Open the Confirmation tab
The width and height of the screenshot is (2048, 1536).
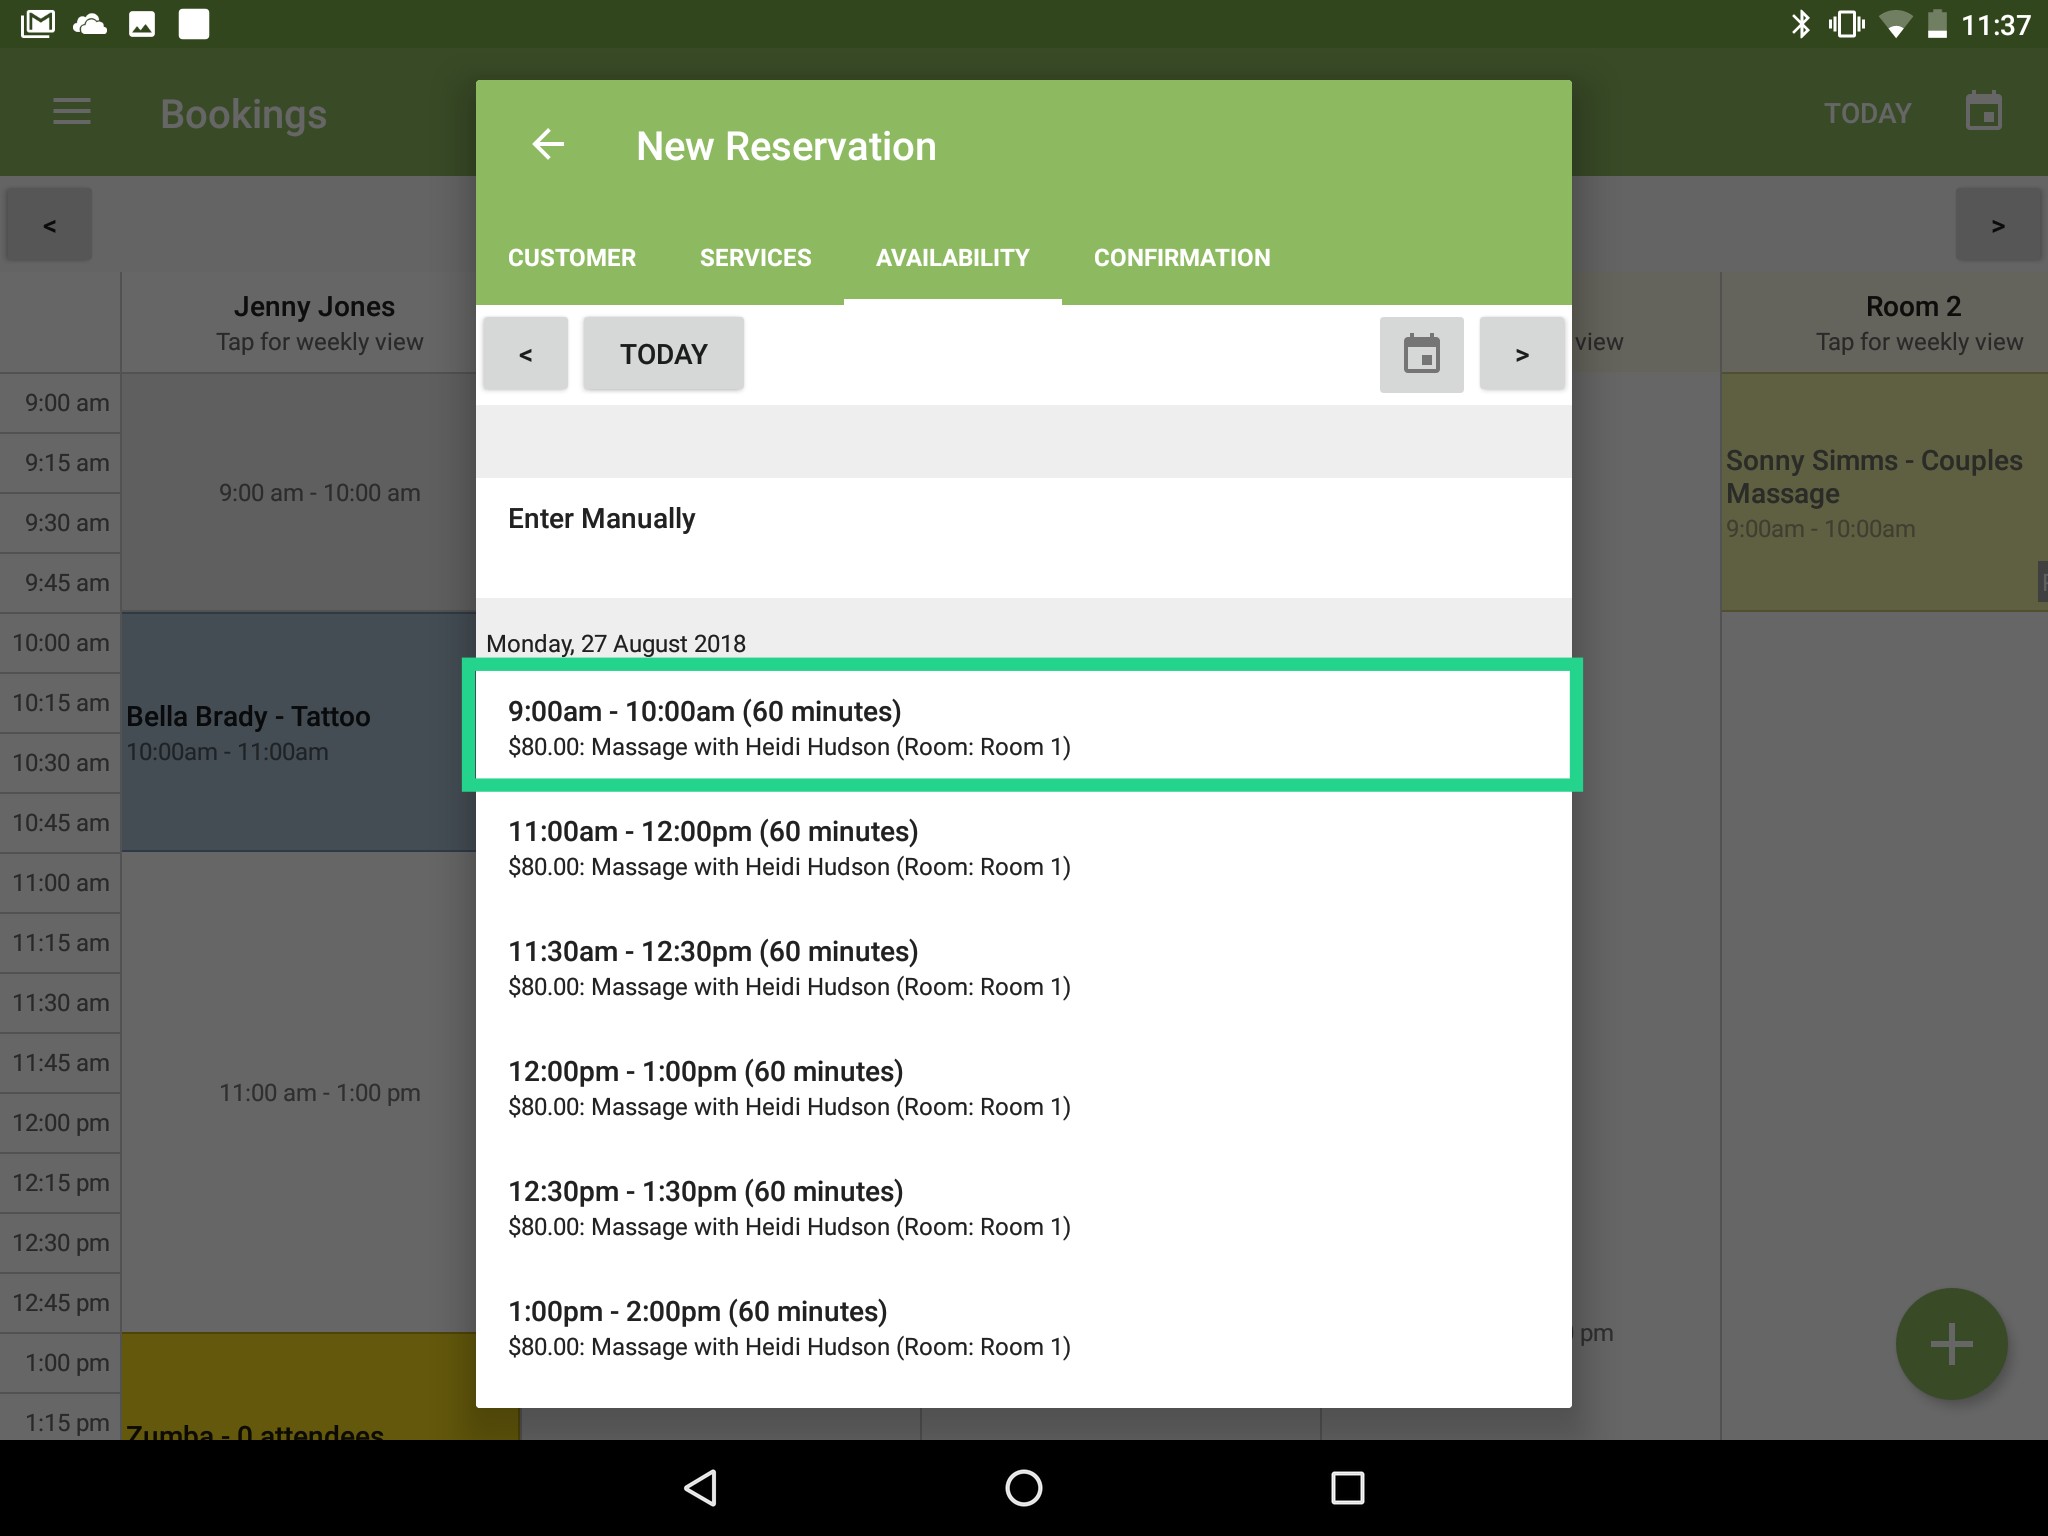[1182, 257]
